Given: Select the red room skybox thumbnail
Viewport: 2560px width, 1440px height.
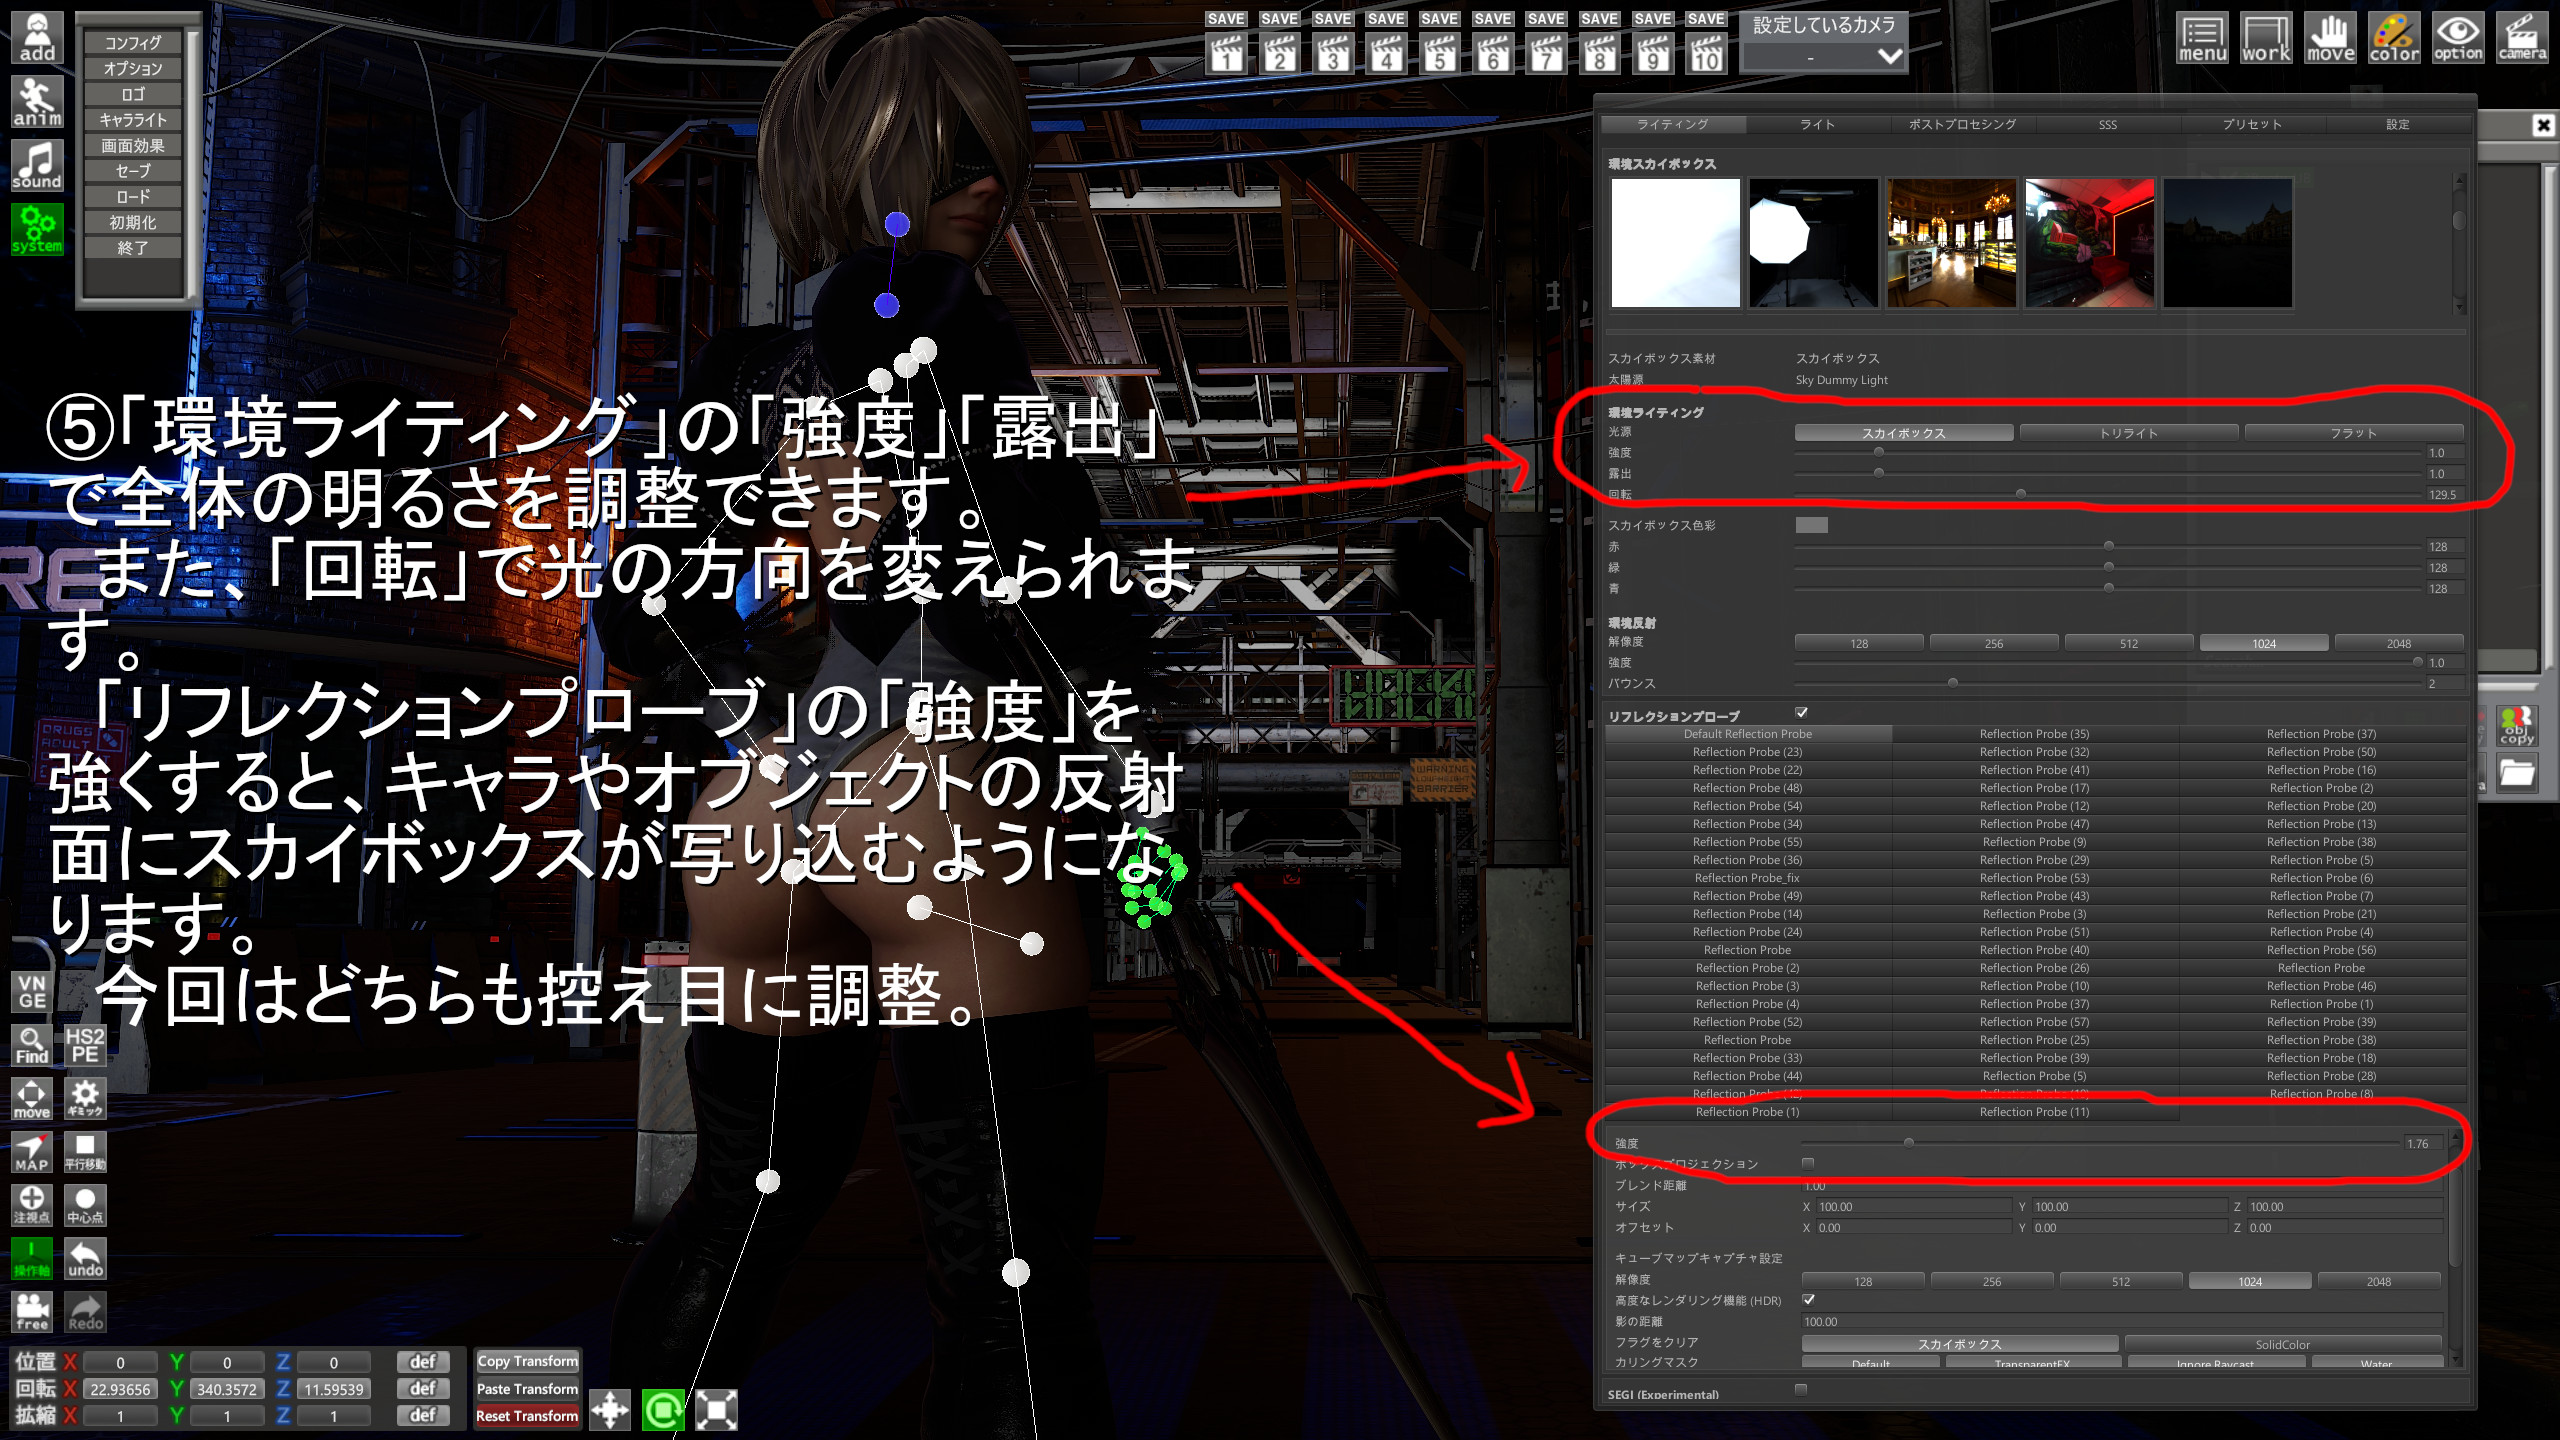Looking at the screenshot, I should tap(2089, 243).
